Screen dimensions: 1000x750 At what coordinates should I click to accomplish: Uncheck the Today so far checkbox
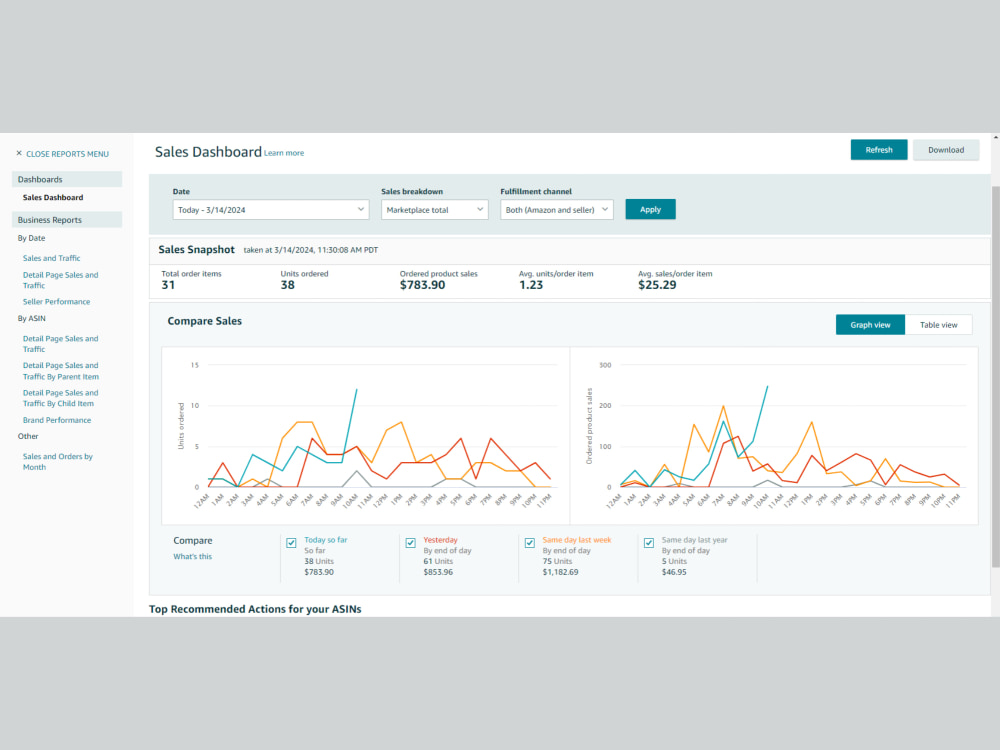[291, 543]
